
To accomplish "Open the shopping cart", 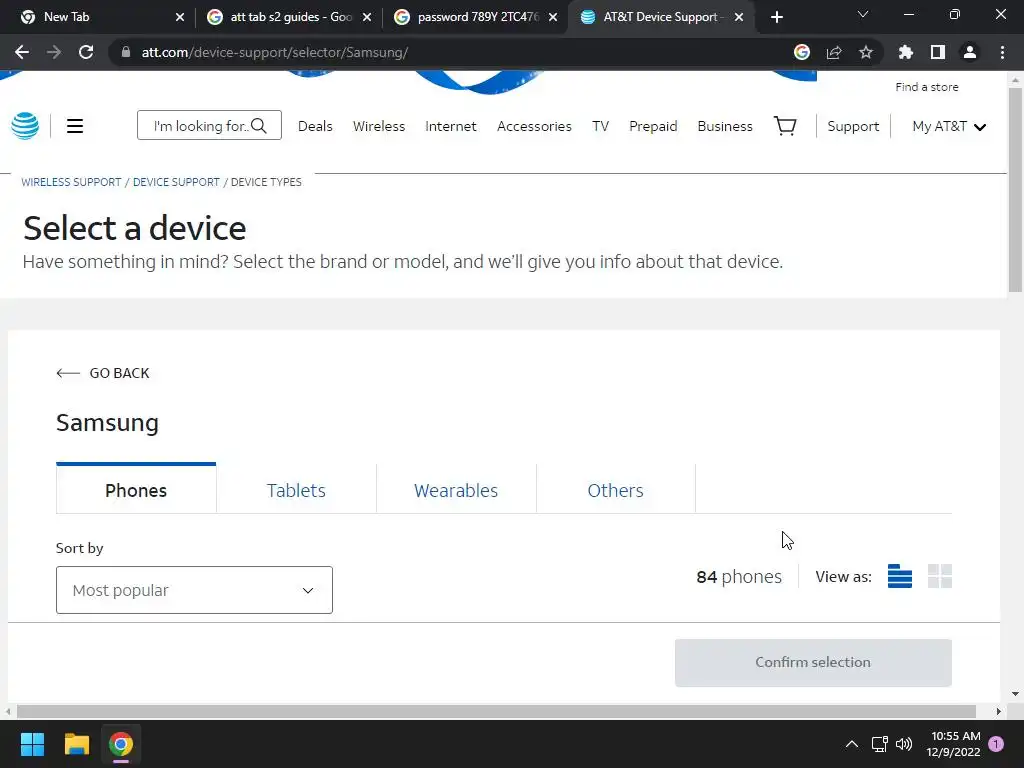I will point(785,125).
